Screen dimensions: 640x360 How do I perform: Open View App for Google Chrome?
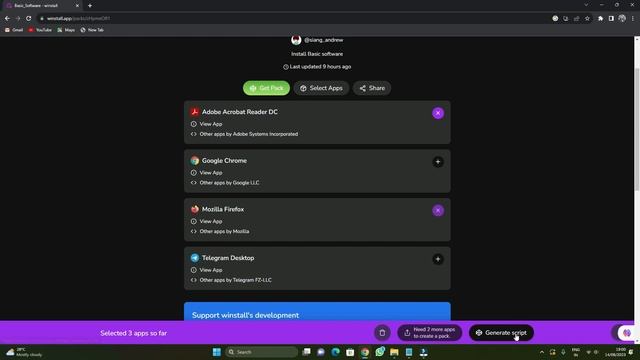[x=206, y=173]
